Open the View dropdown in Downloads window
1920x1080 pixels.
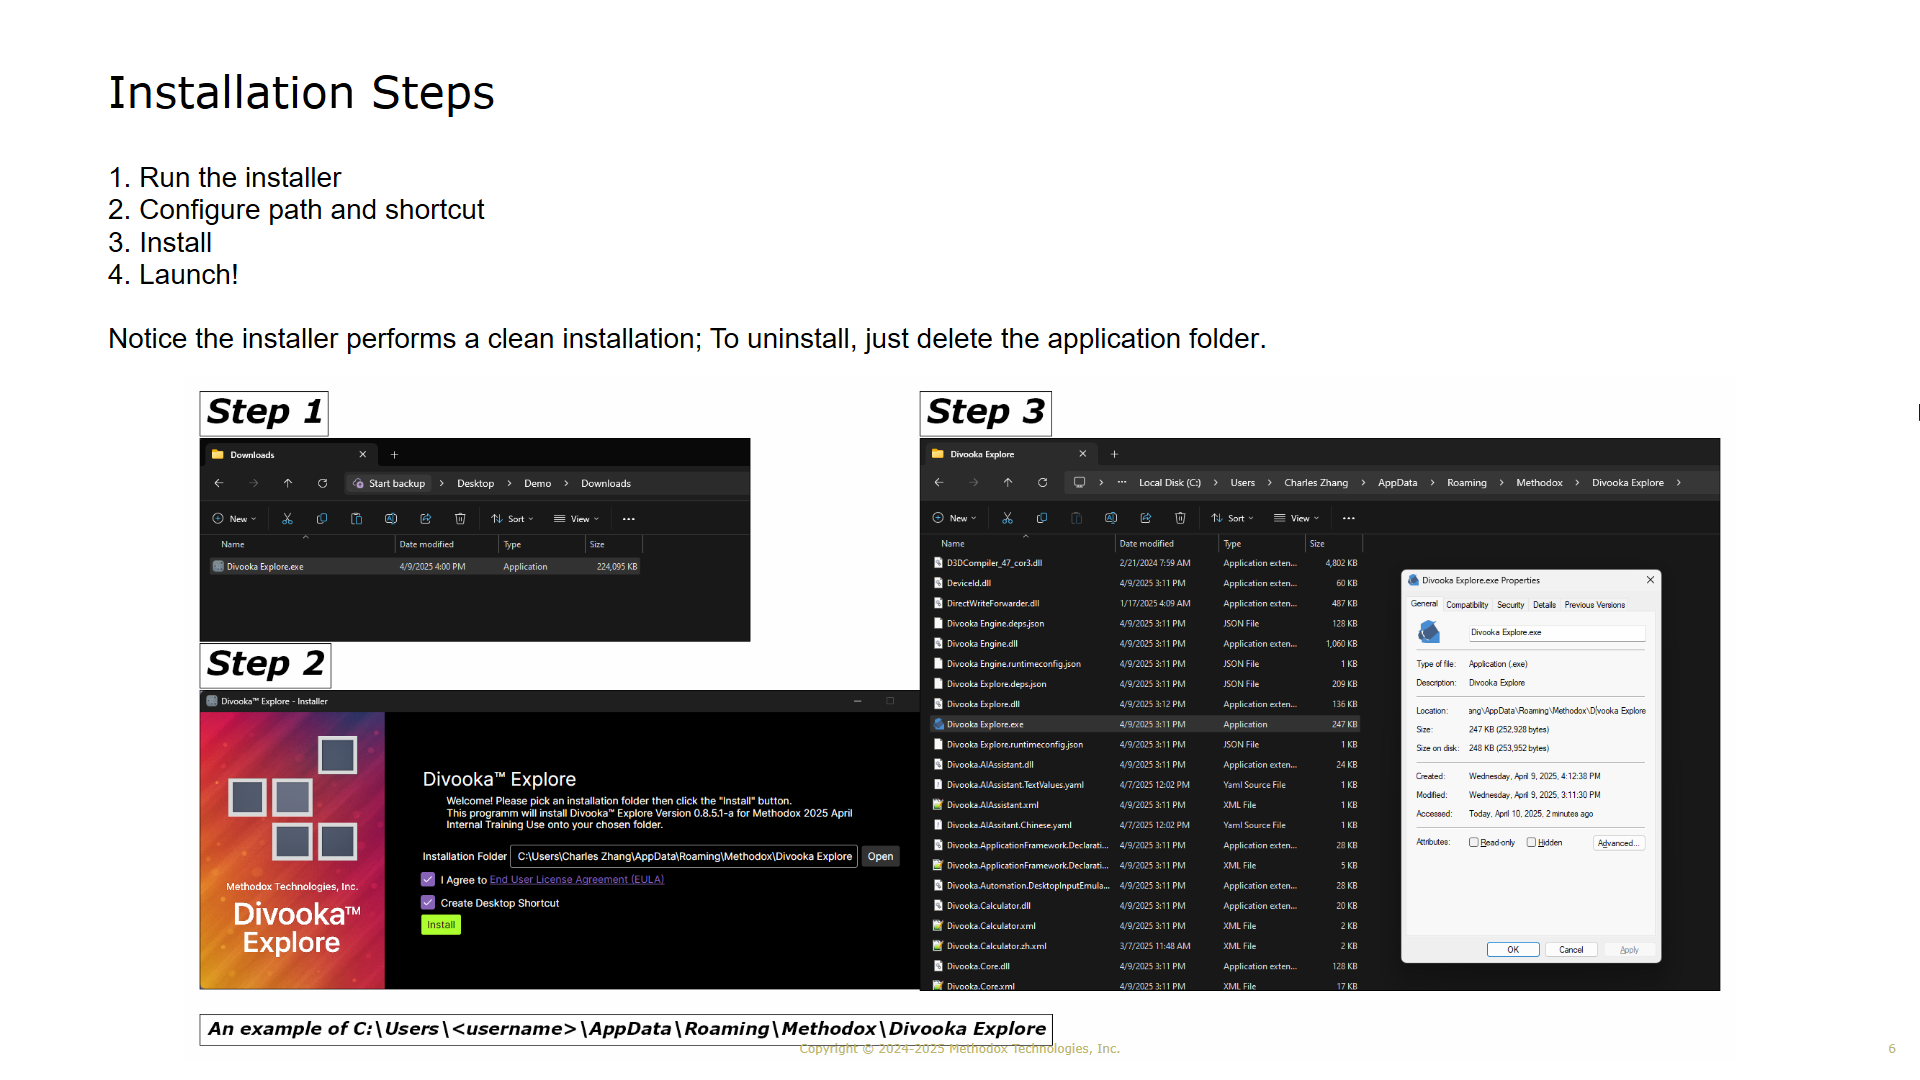(x=577, y=519)
